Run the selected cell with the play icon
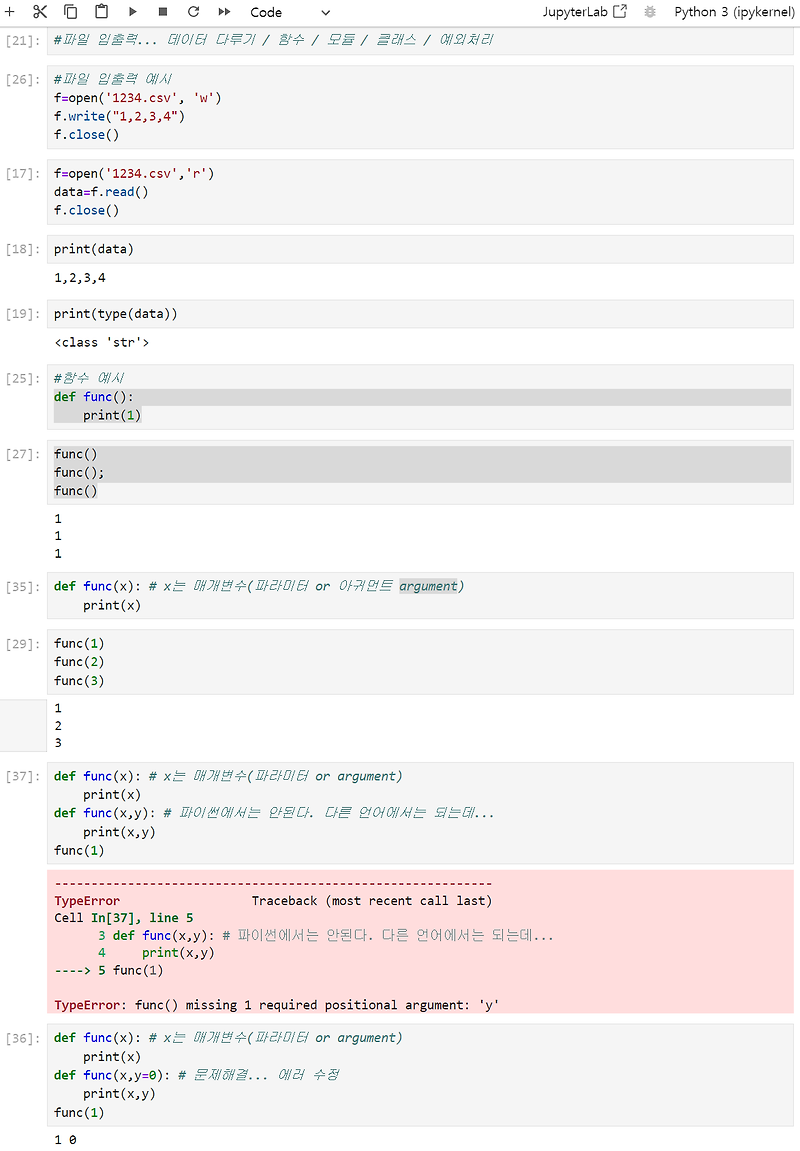Viewport: 800px width, 1151px height. [x=132, y=11]
